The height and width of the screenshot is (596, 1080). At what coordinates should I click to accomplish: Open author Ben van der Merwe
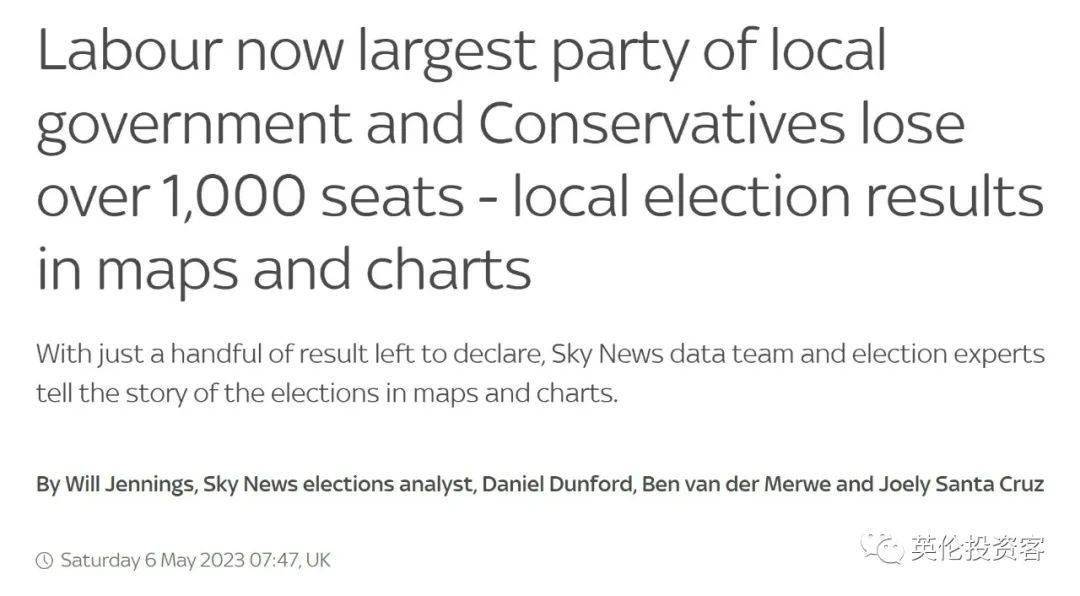pos(736,484)
